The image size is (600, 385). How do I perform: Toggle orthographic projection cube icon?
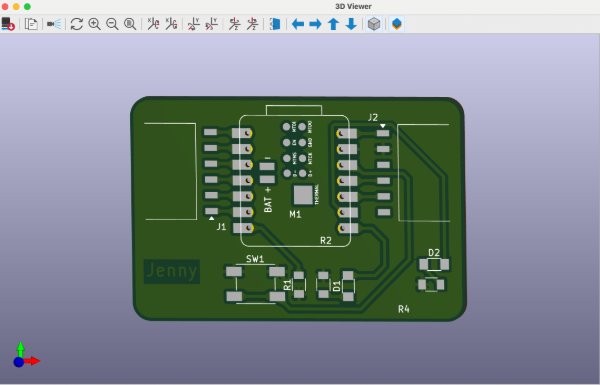(x=374, y=24)
